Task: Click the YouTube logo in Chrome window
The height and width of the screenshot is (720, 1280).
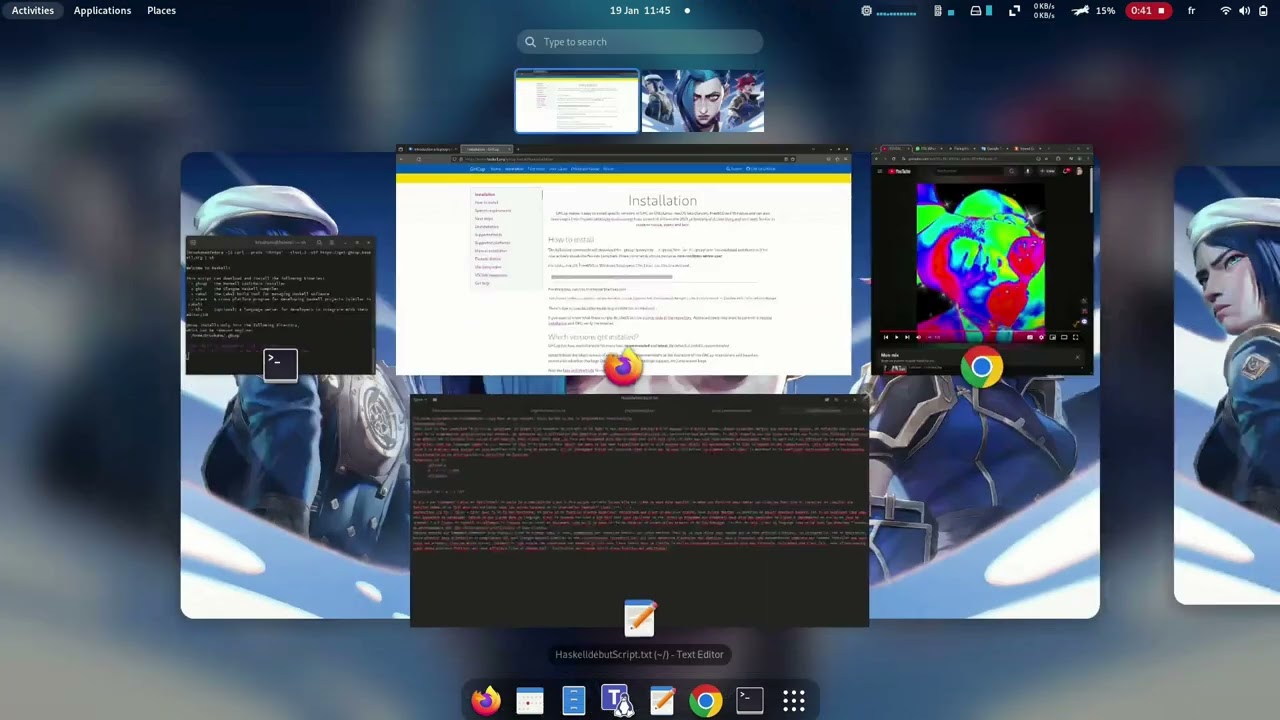Action: pos(898,172)
